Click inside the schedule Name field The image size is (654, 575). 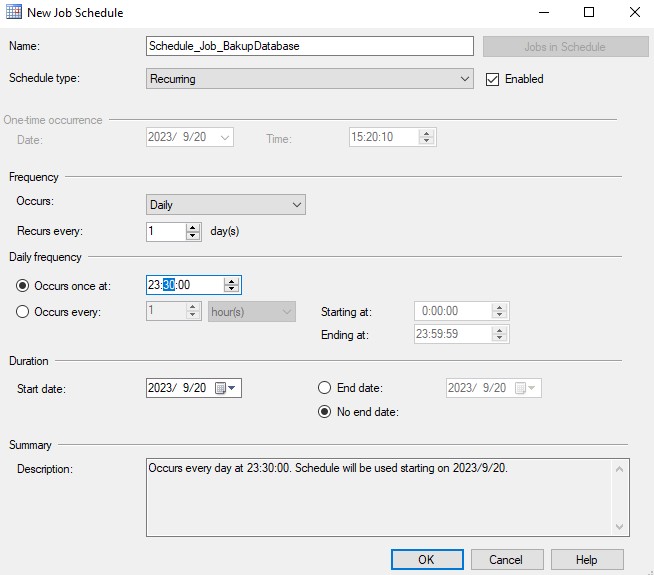click(x=310, y=46)
